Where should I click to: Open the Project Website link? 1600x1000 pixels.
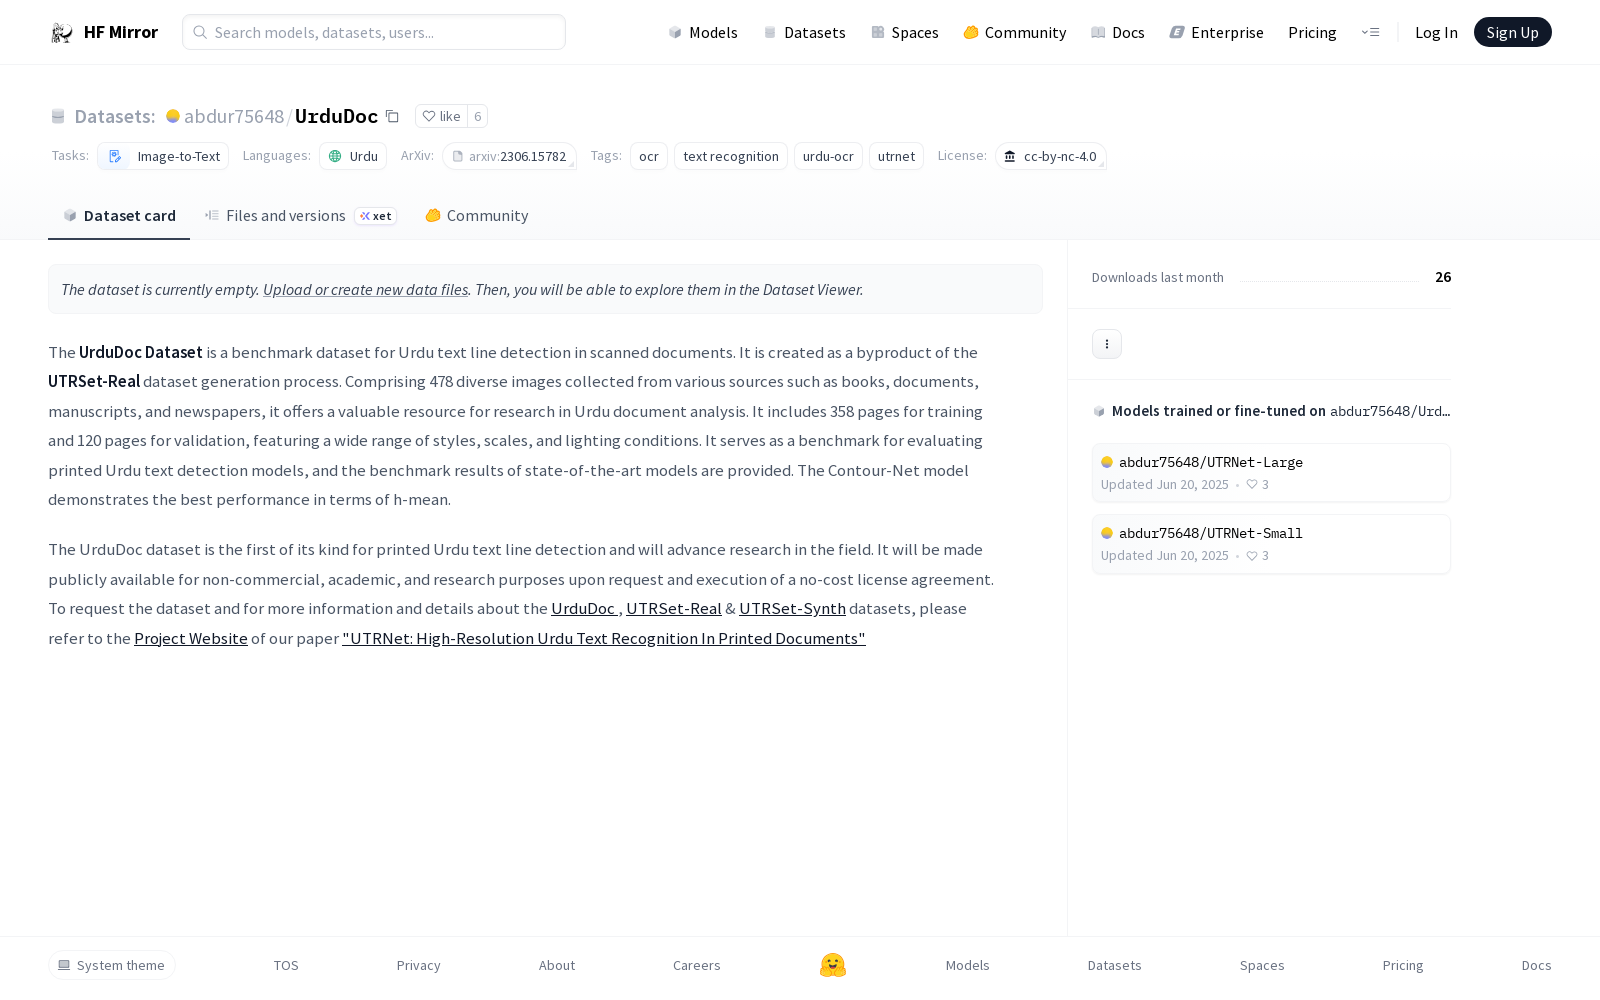(x=191, y=638)
